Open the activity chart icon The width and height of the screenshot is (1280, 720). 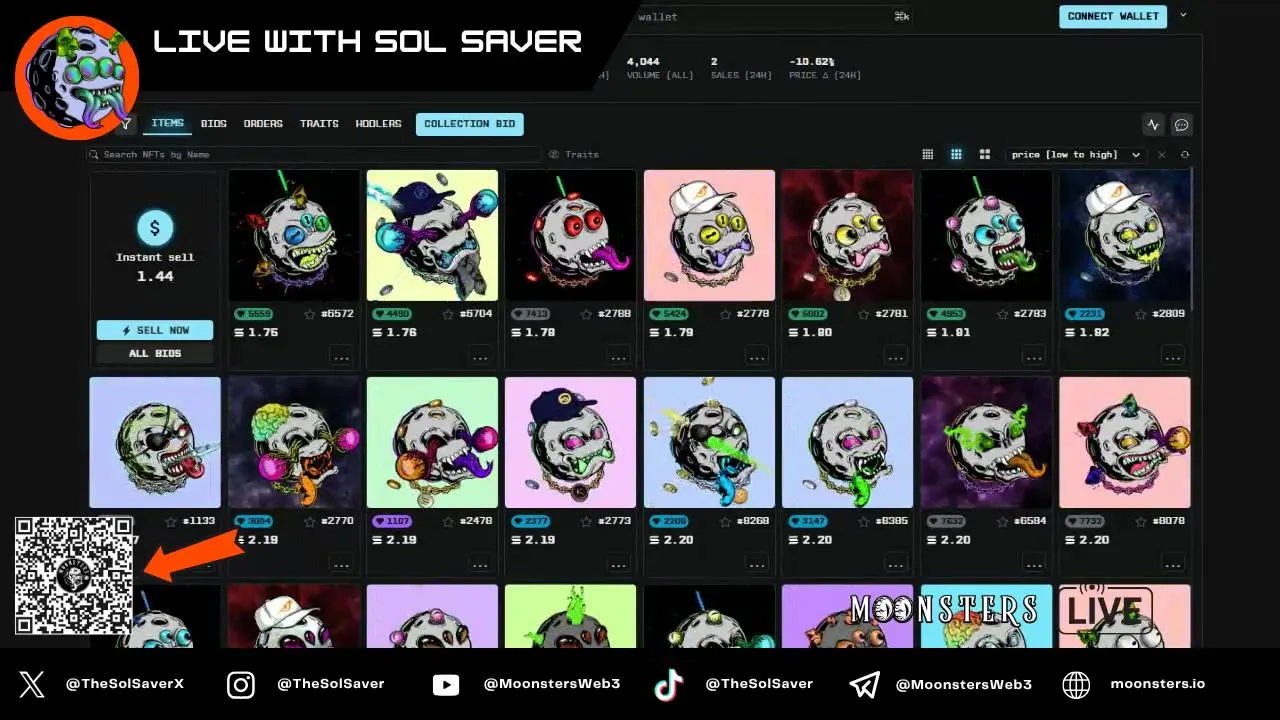coord(1153,125)
